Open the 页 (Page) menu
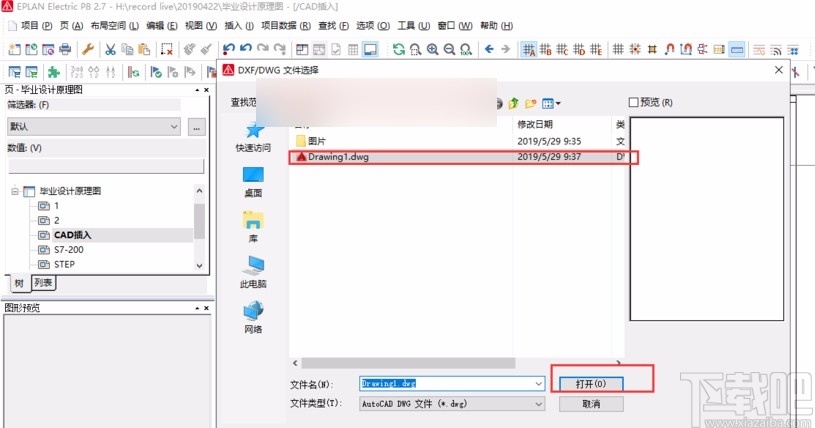 tap(71, 25)
